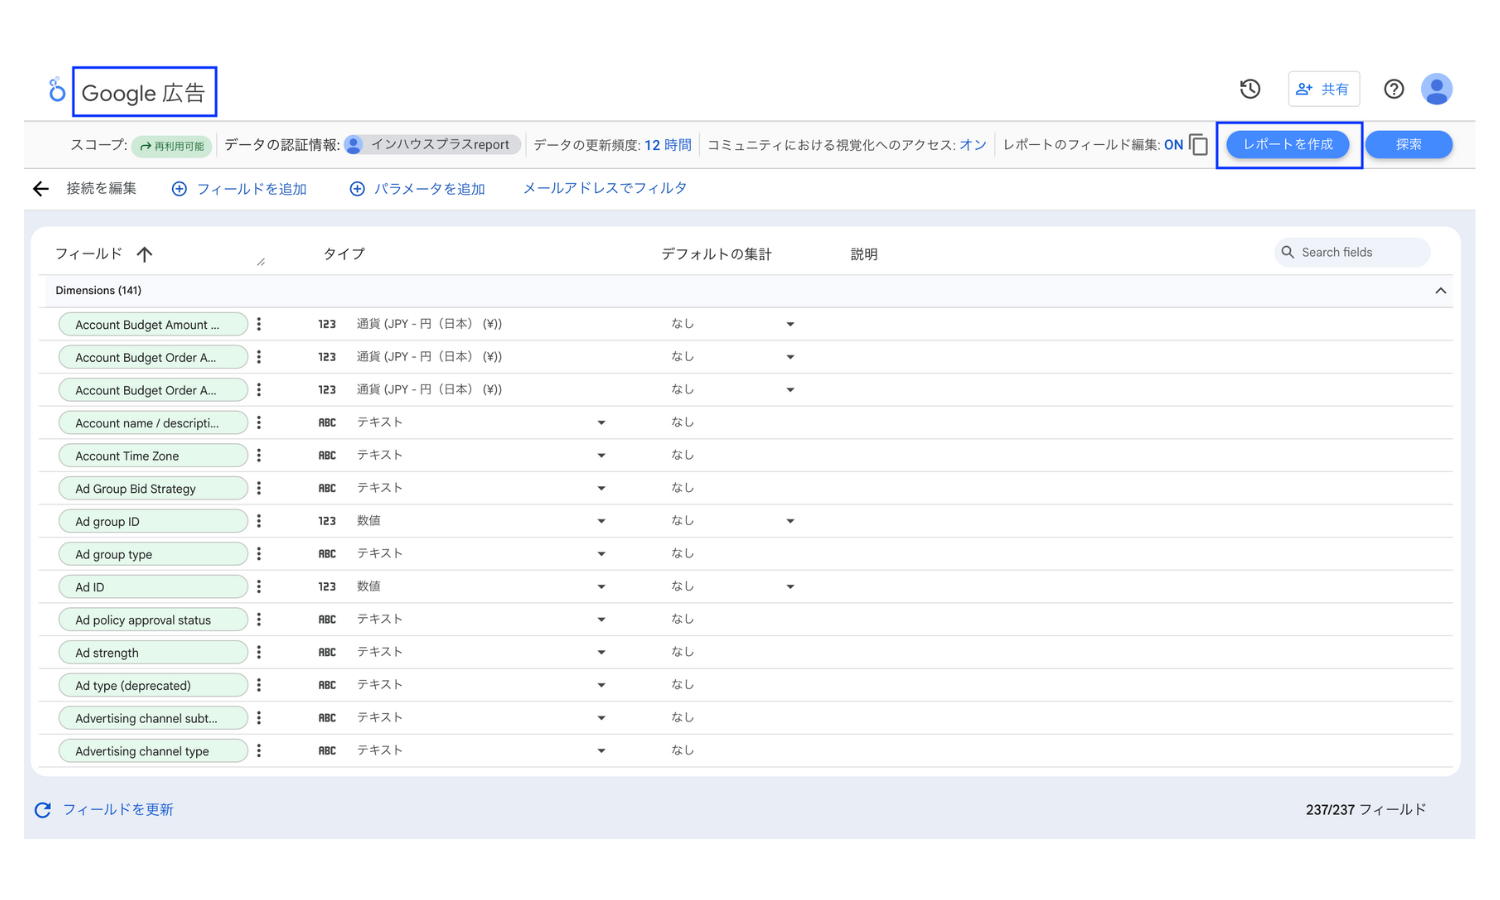Image resolution: width=1500 pixels, height=900 pixels.
Task: Click the レポートを作成 button
Action: coord(1288,143)
